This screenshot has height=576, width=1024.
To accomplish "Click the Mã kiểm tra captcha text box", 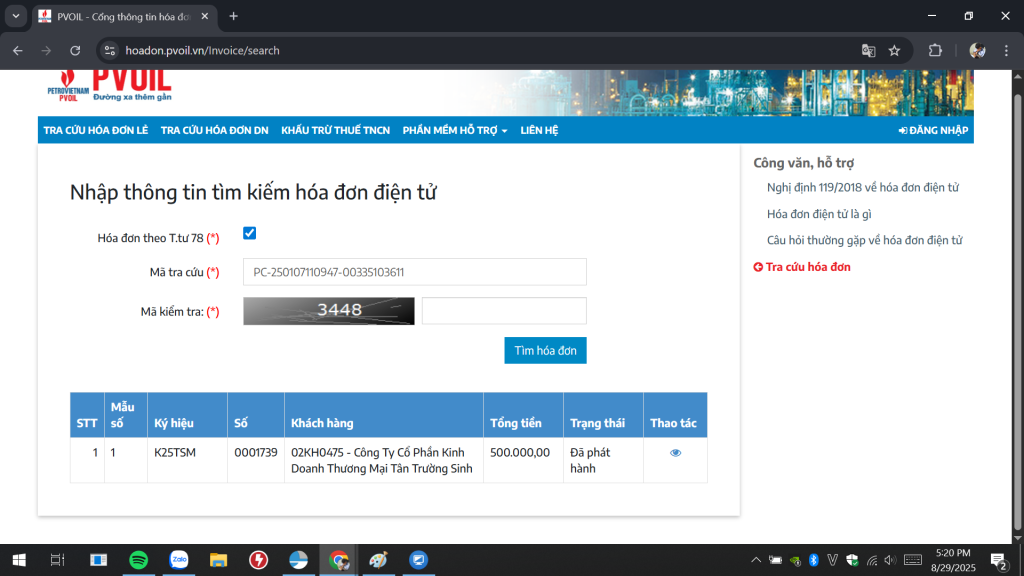I will pos(504,311).
